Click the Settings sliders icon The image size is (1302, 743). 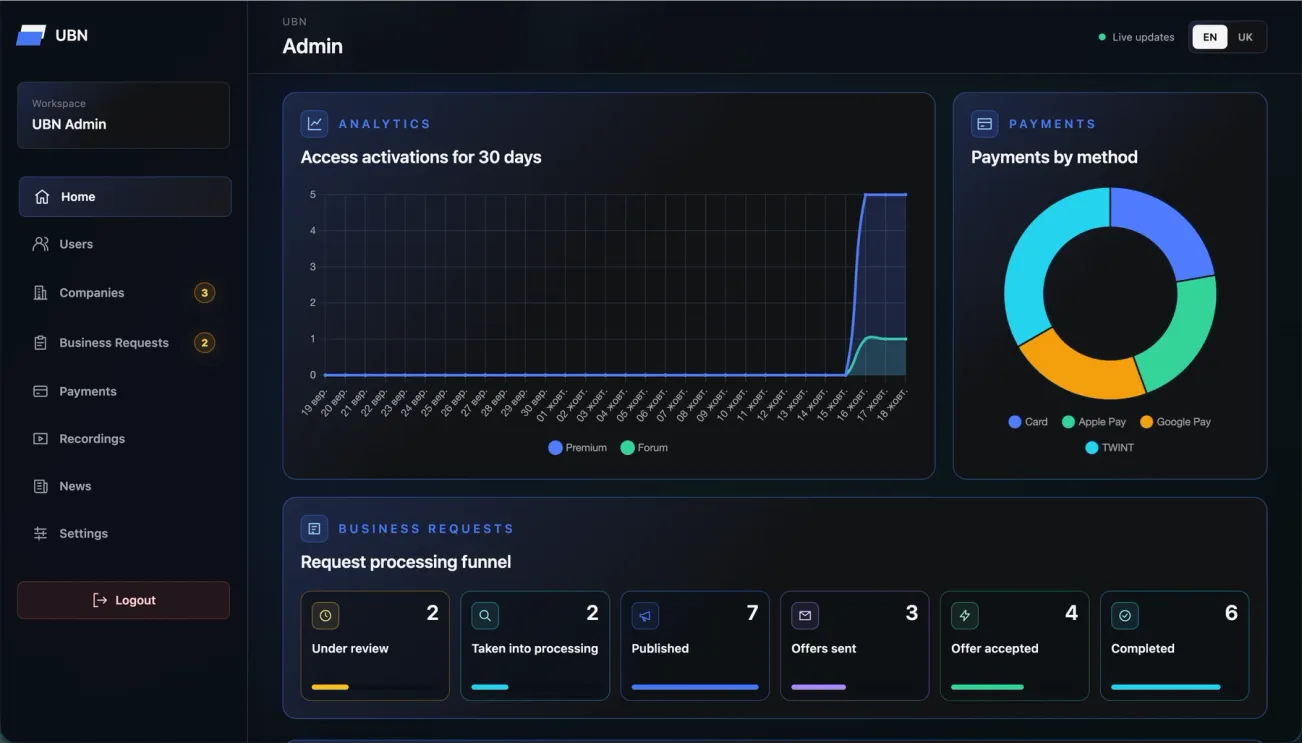(41, 534)
